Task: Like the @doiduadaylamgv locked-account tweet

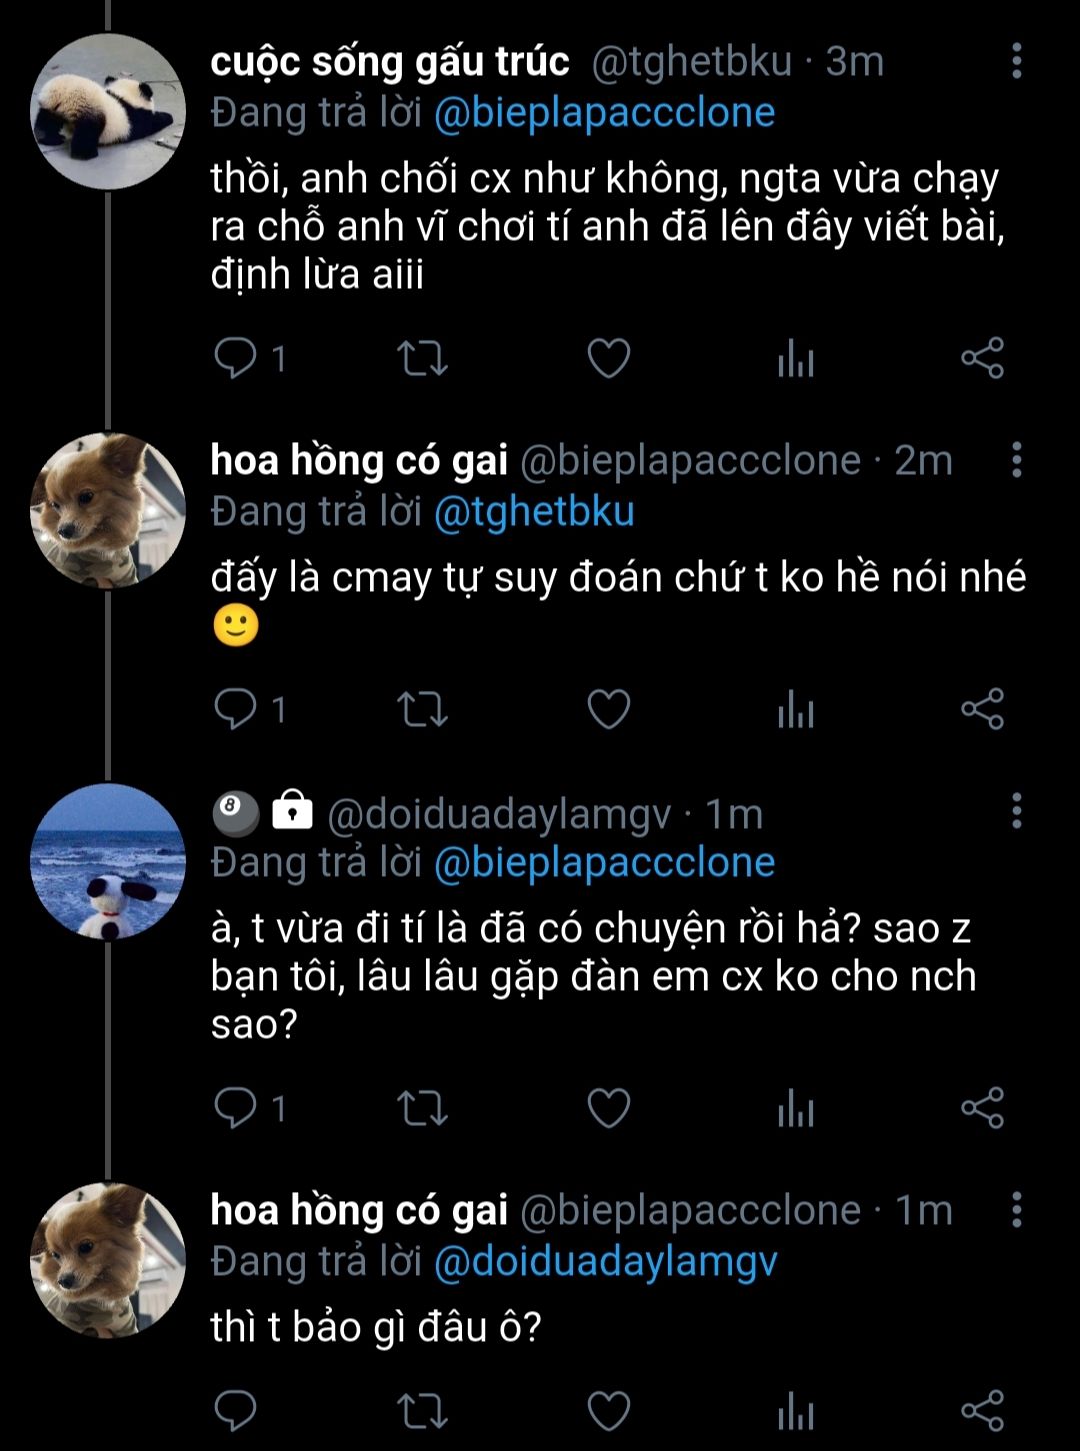Action: (608, 1108)
